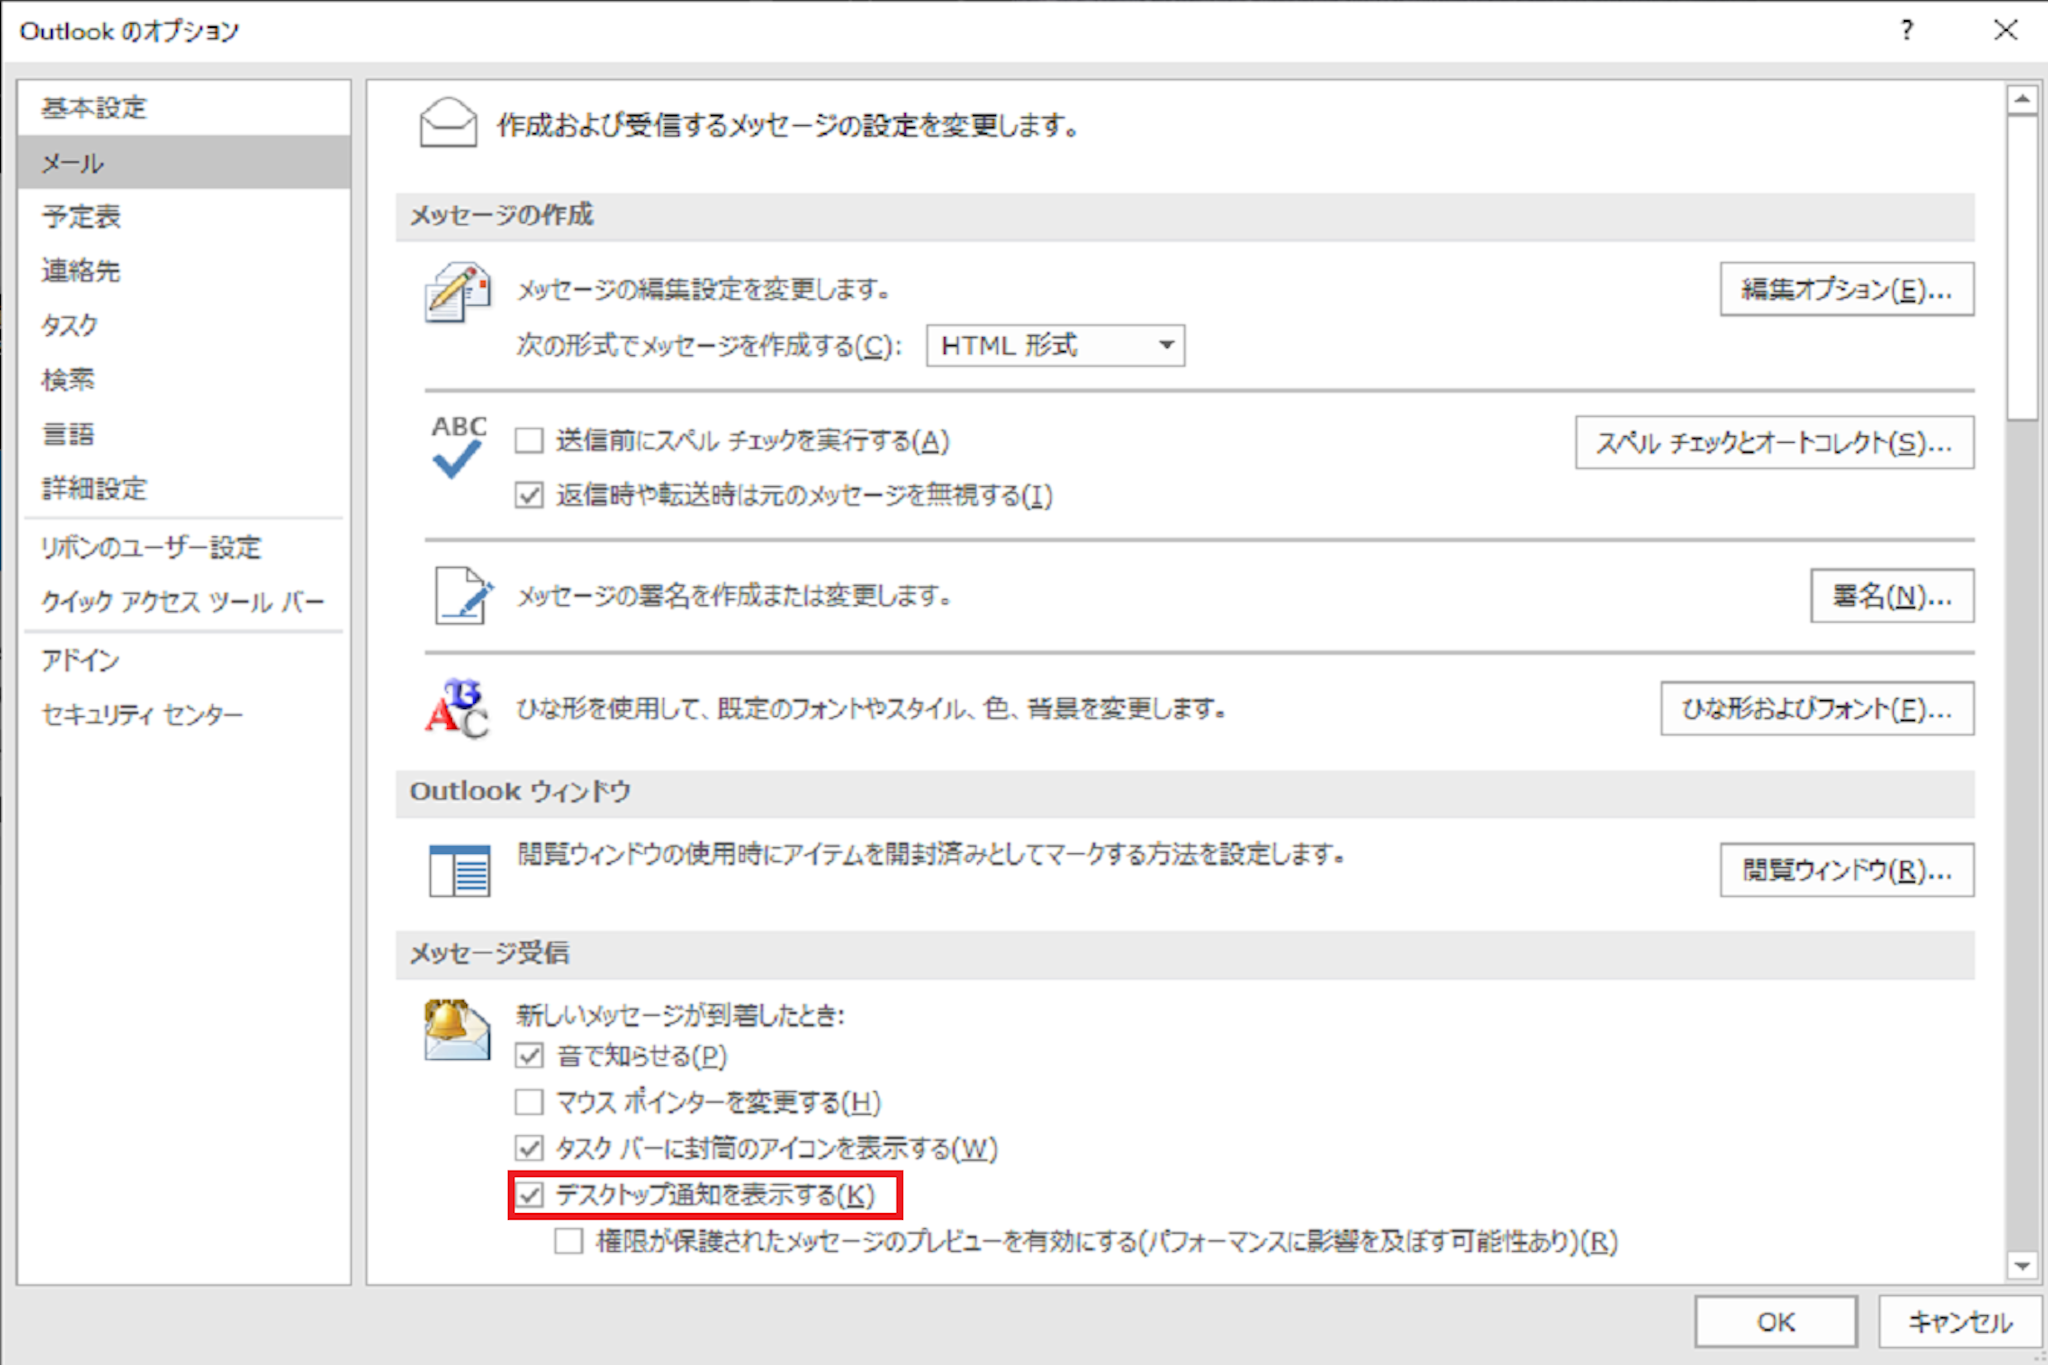
Task: Uncheck デスクトップ通知を表示する checkbox
Action: [530, 1195]
